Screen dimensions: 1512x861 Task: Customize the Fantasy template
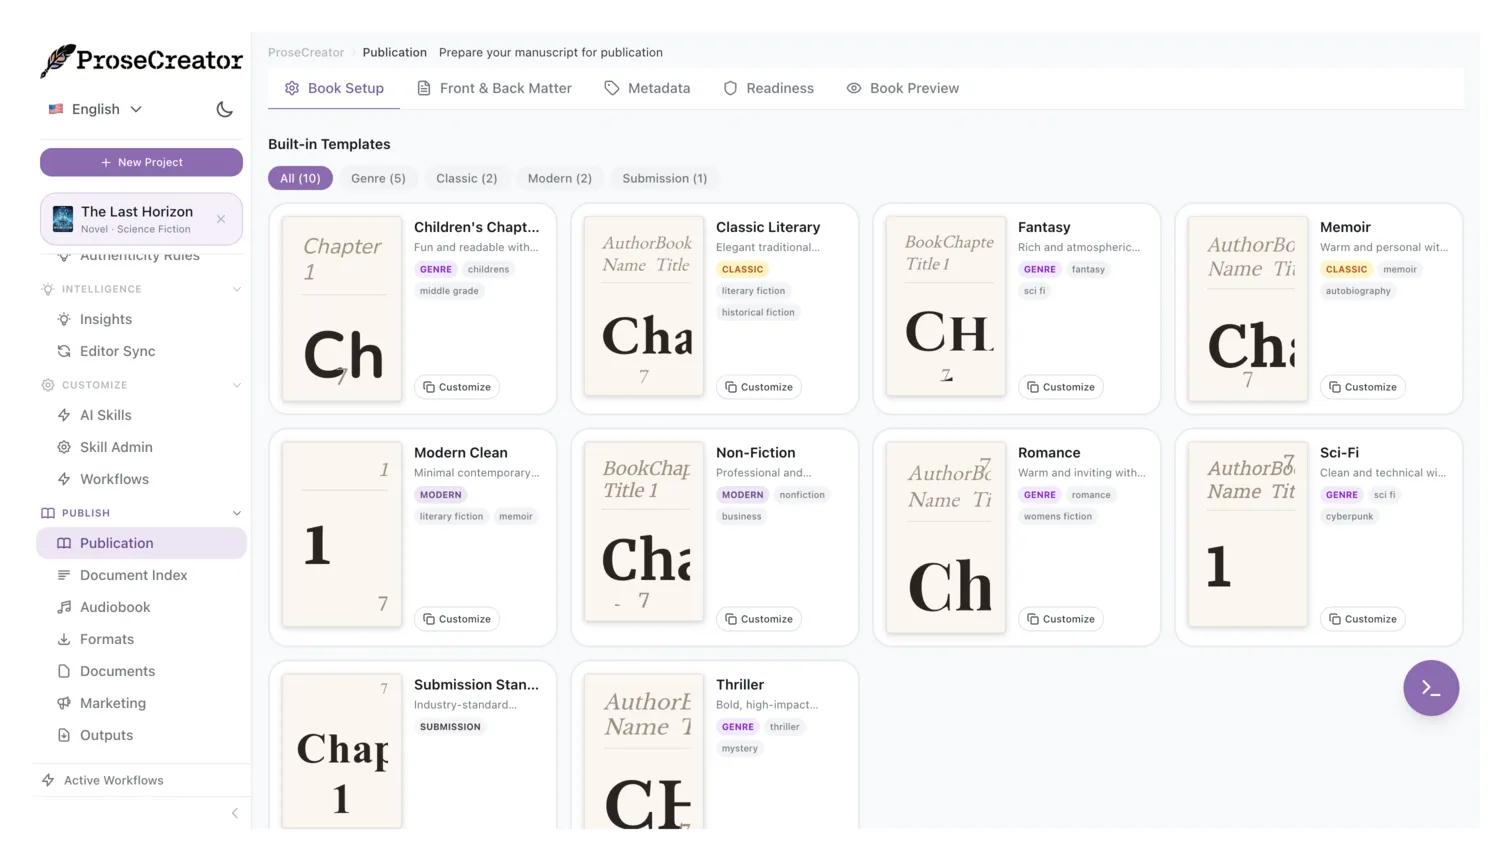click(1060, 387)
